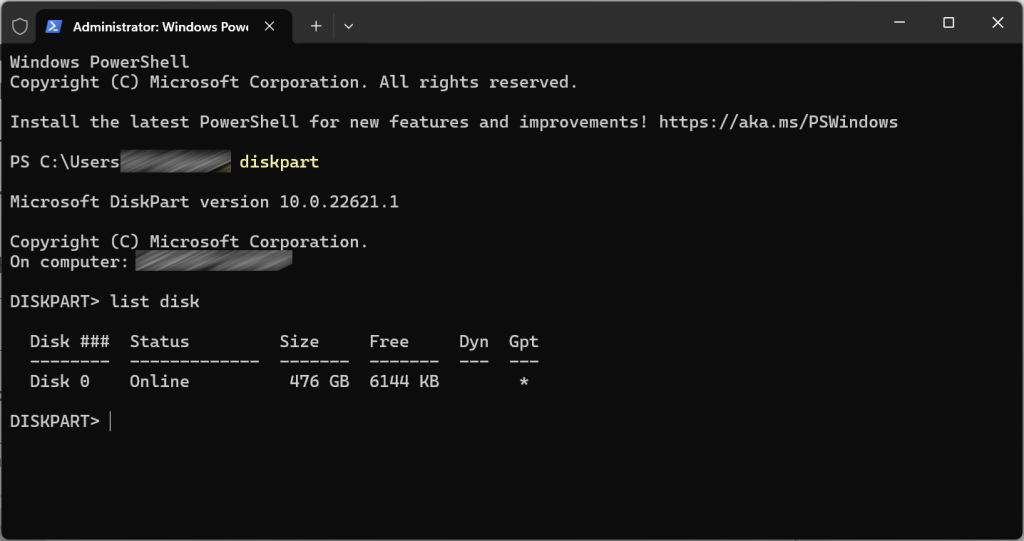The image size is (1024, 541).
Task: Click the "Disk 0" entry in the table
Action: [59, 382]
